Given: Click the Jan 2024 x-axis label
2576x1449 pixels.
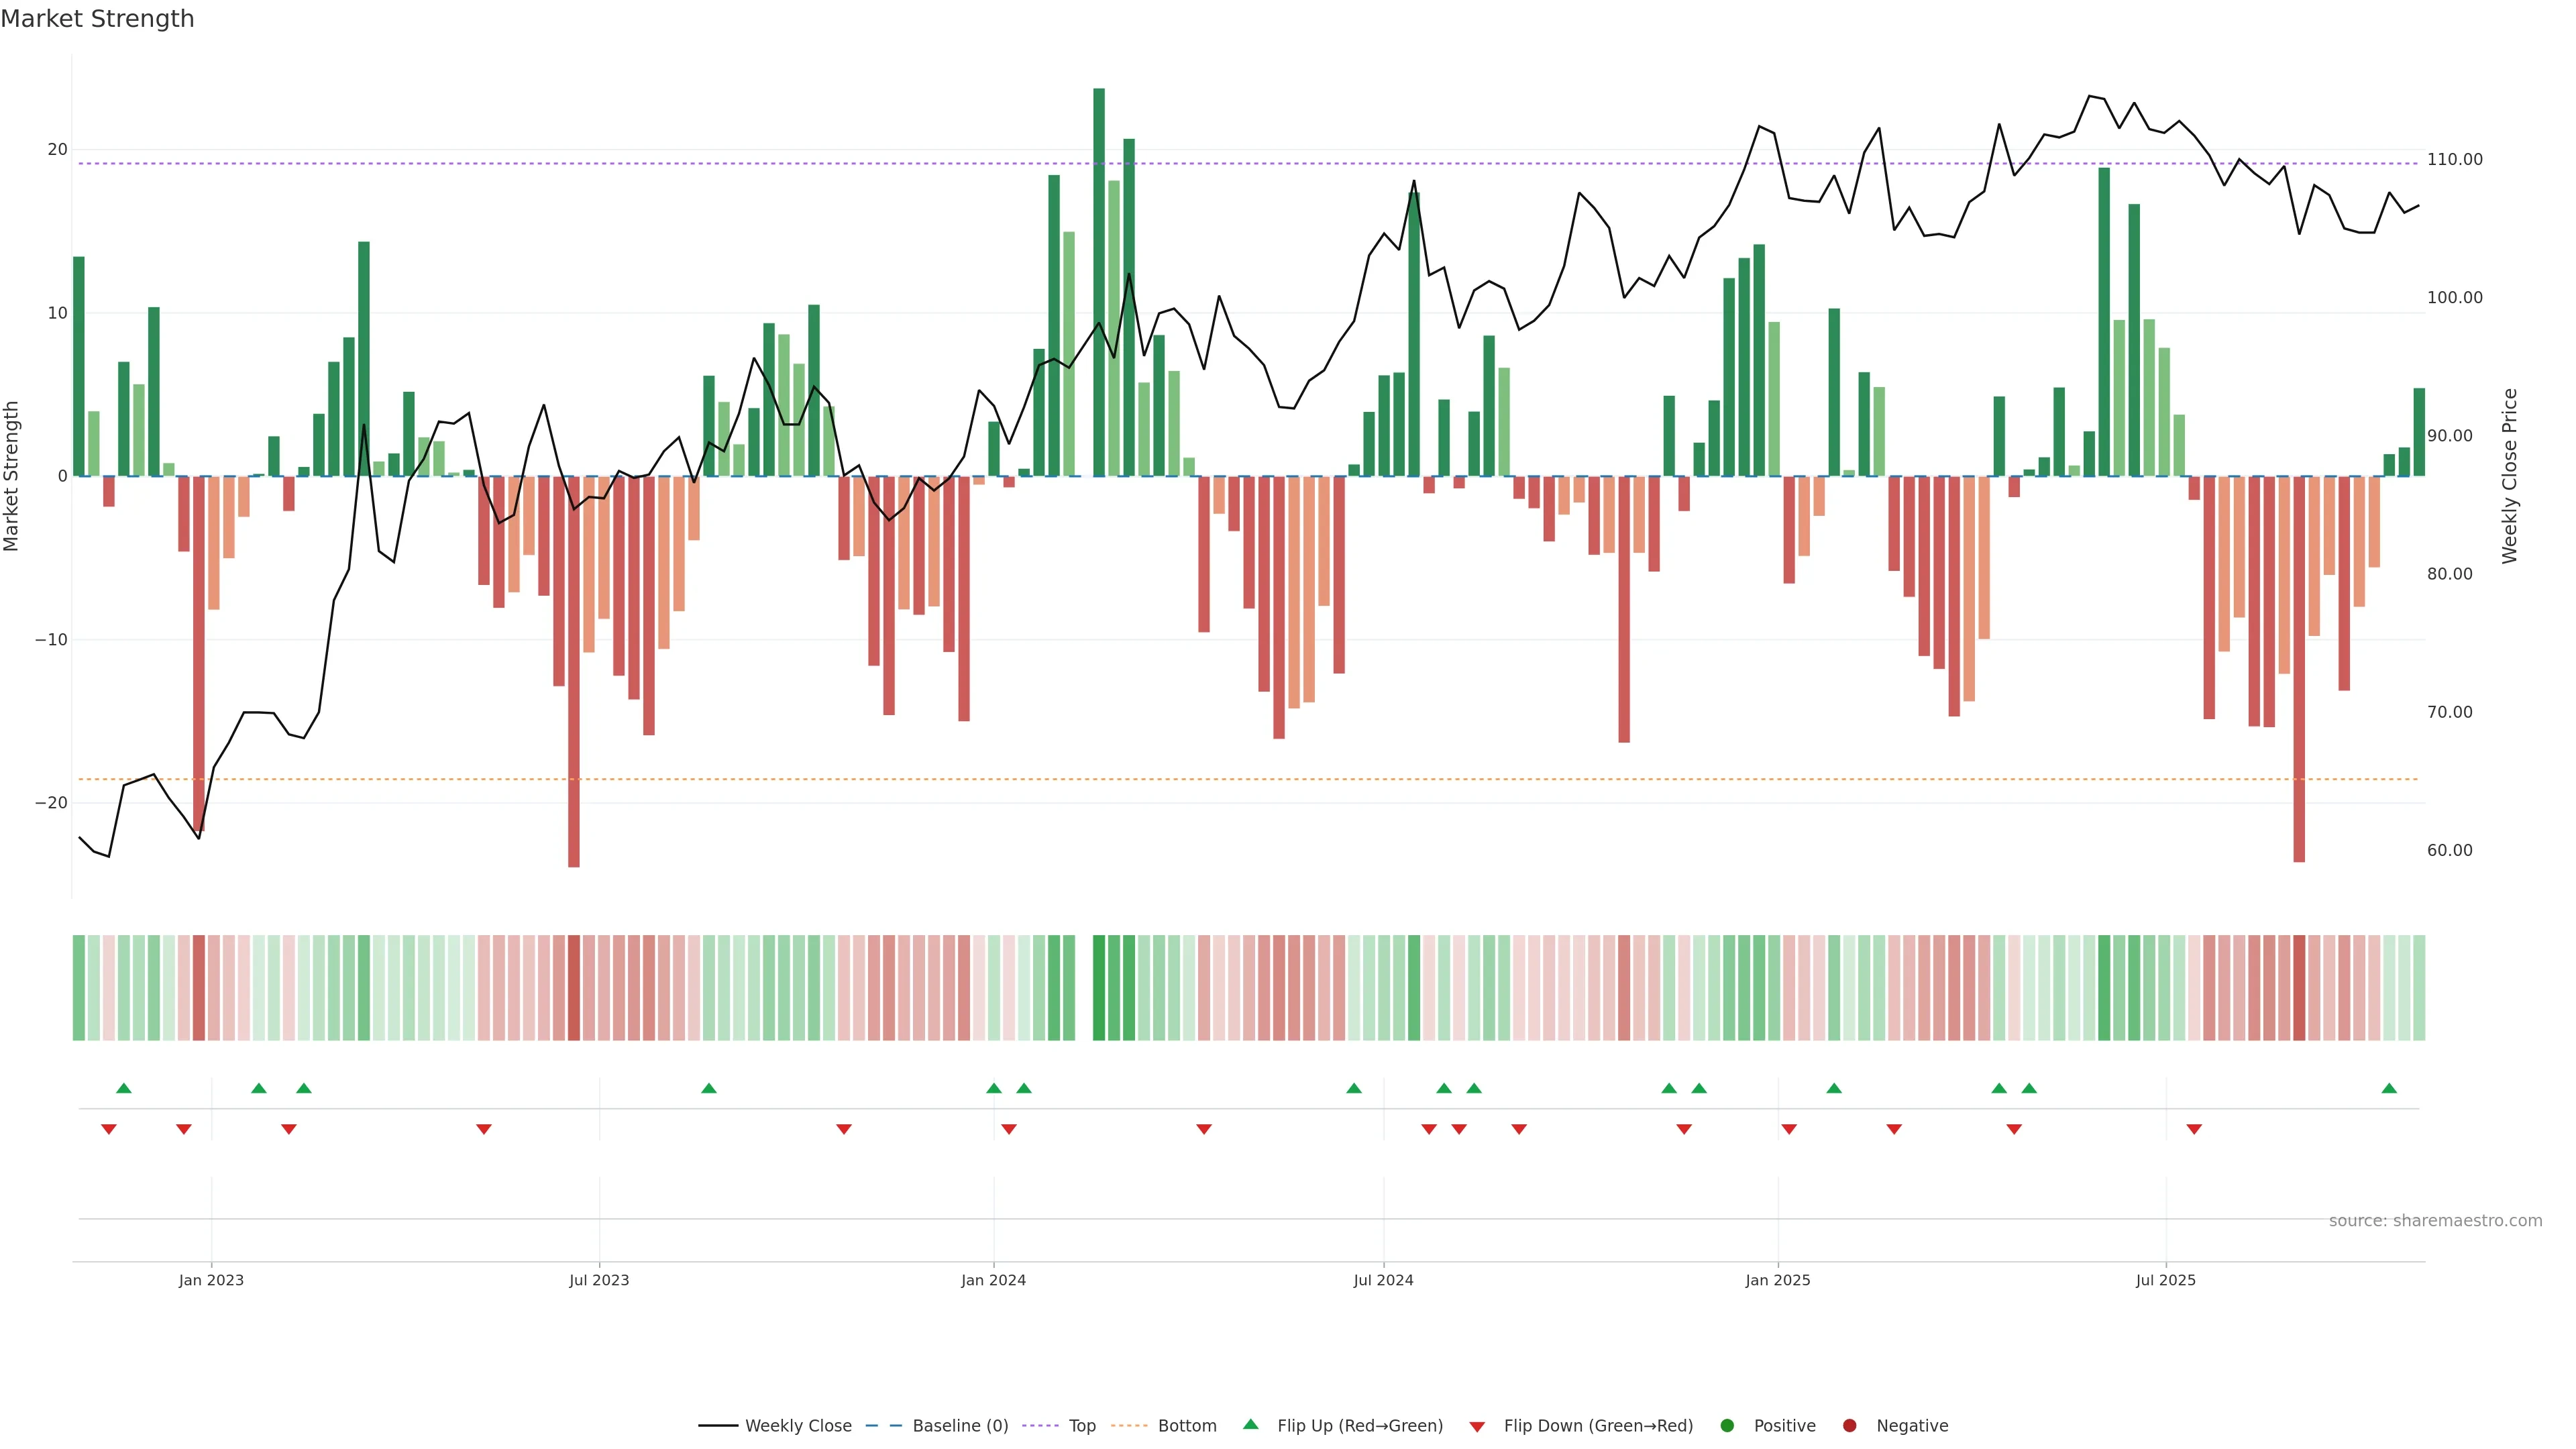Looking at the screenshot, I should [993, 1280].
